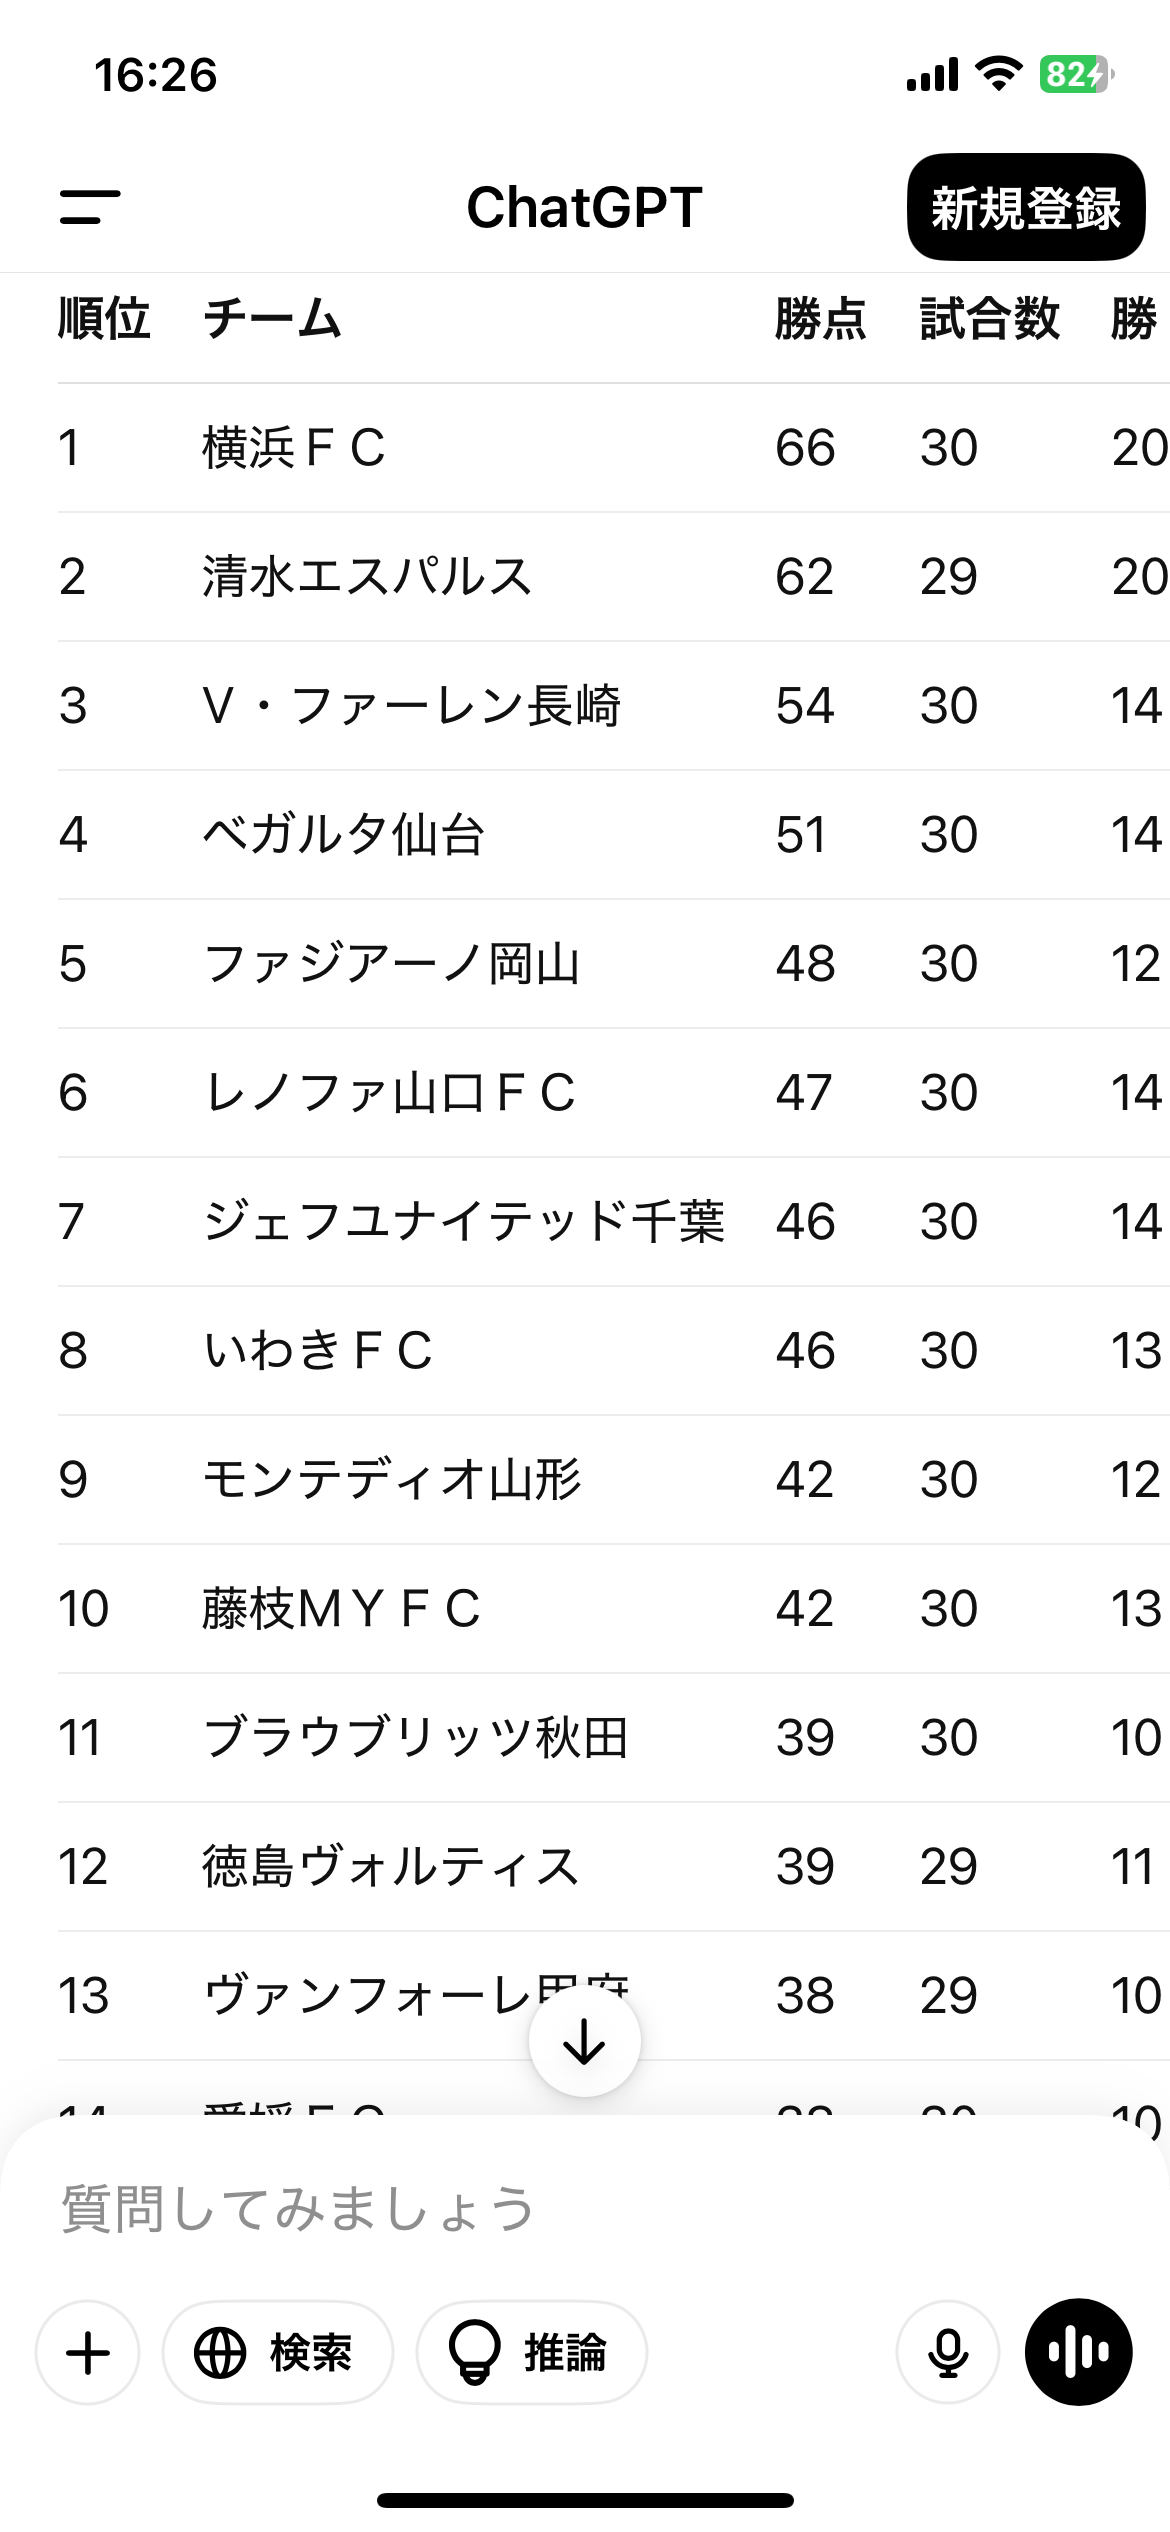Viewport: 1170px width, 2532px height.
Task: Open the sidebar menu icon
Action: coord(90,207)
